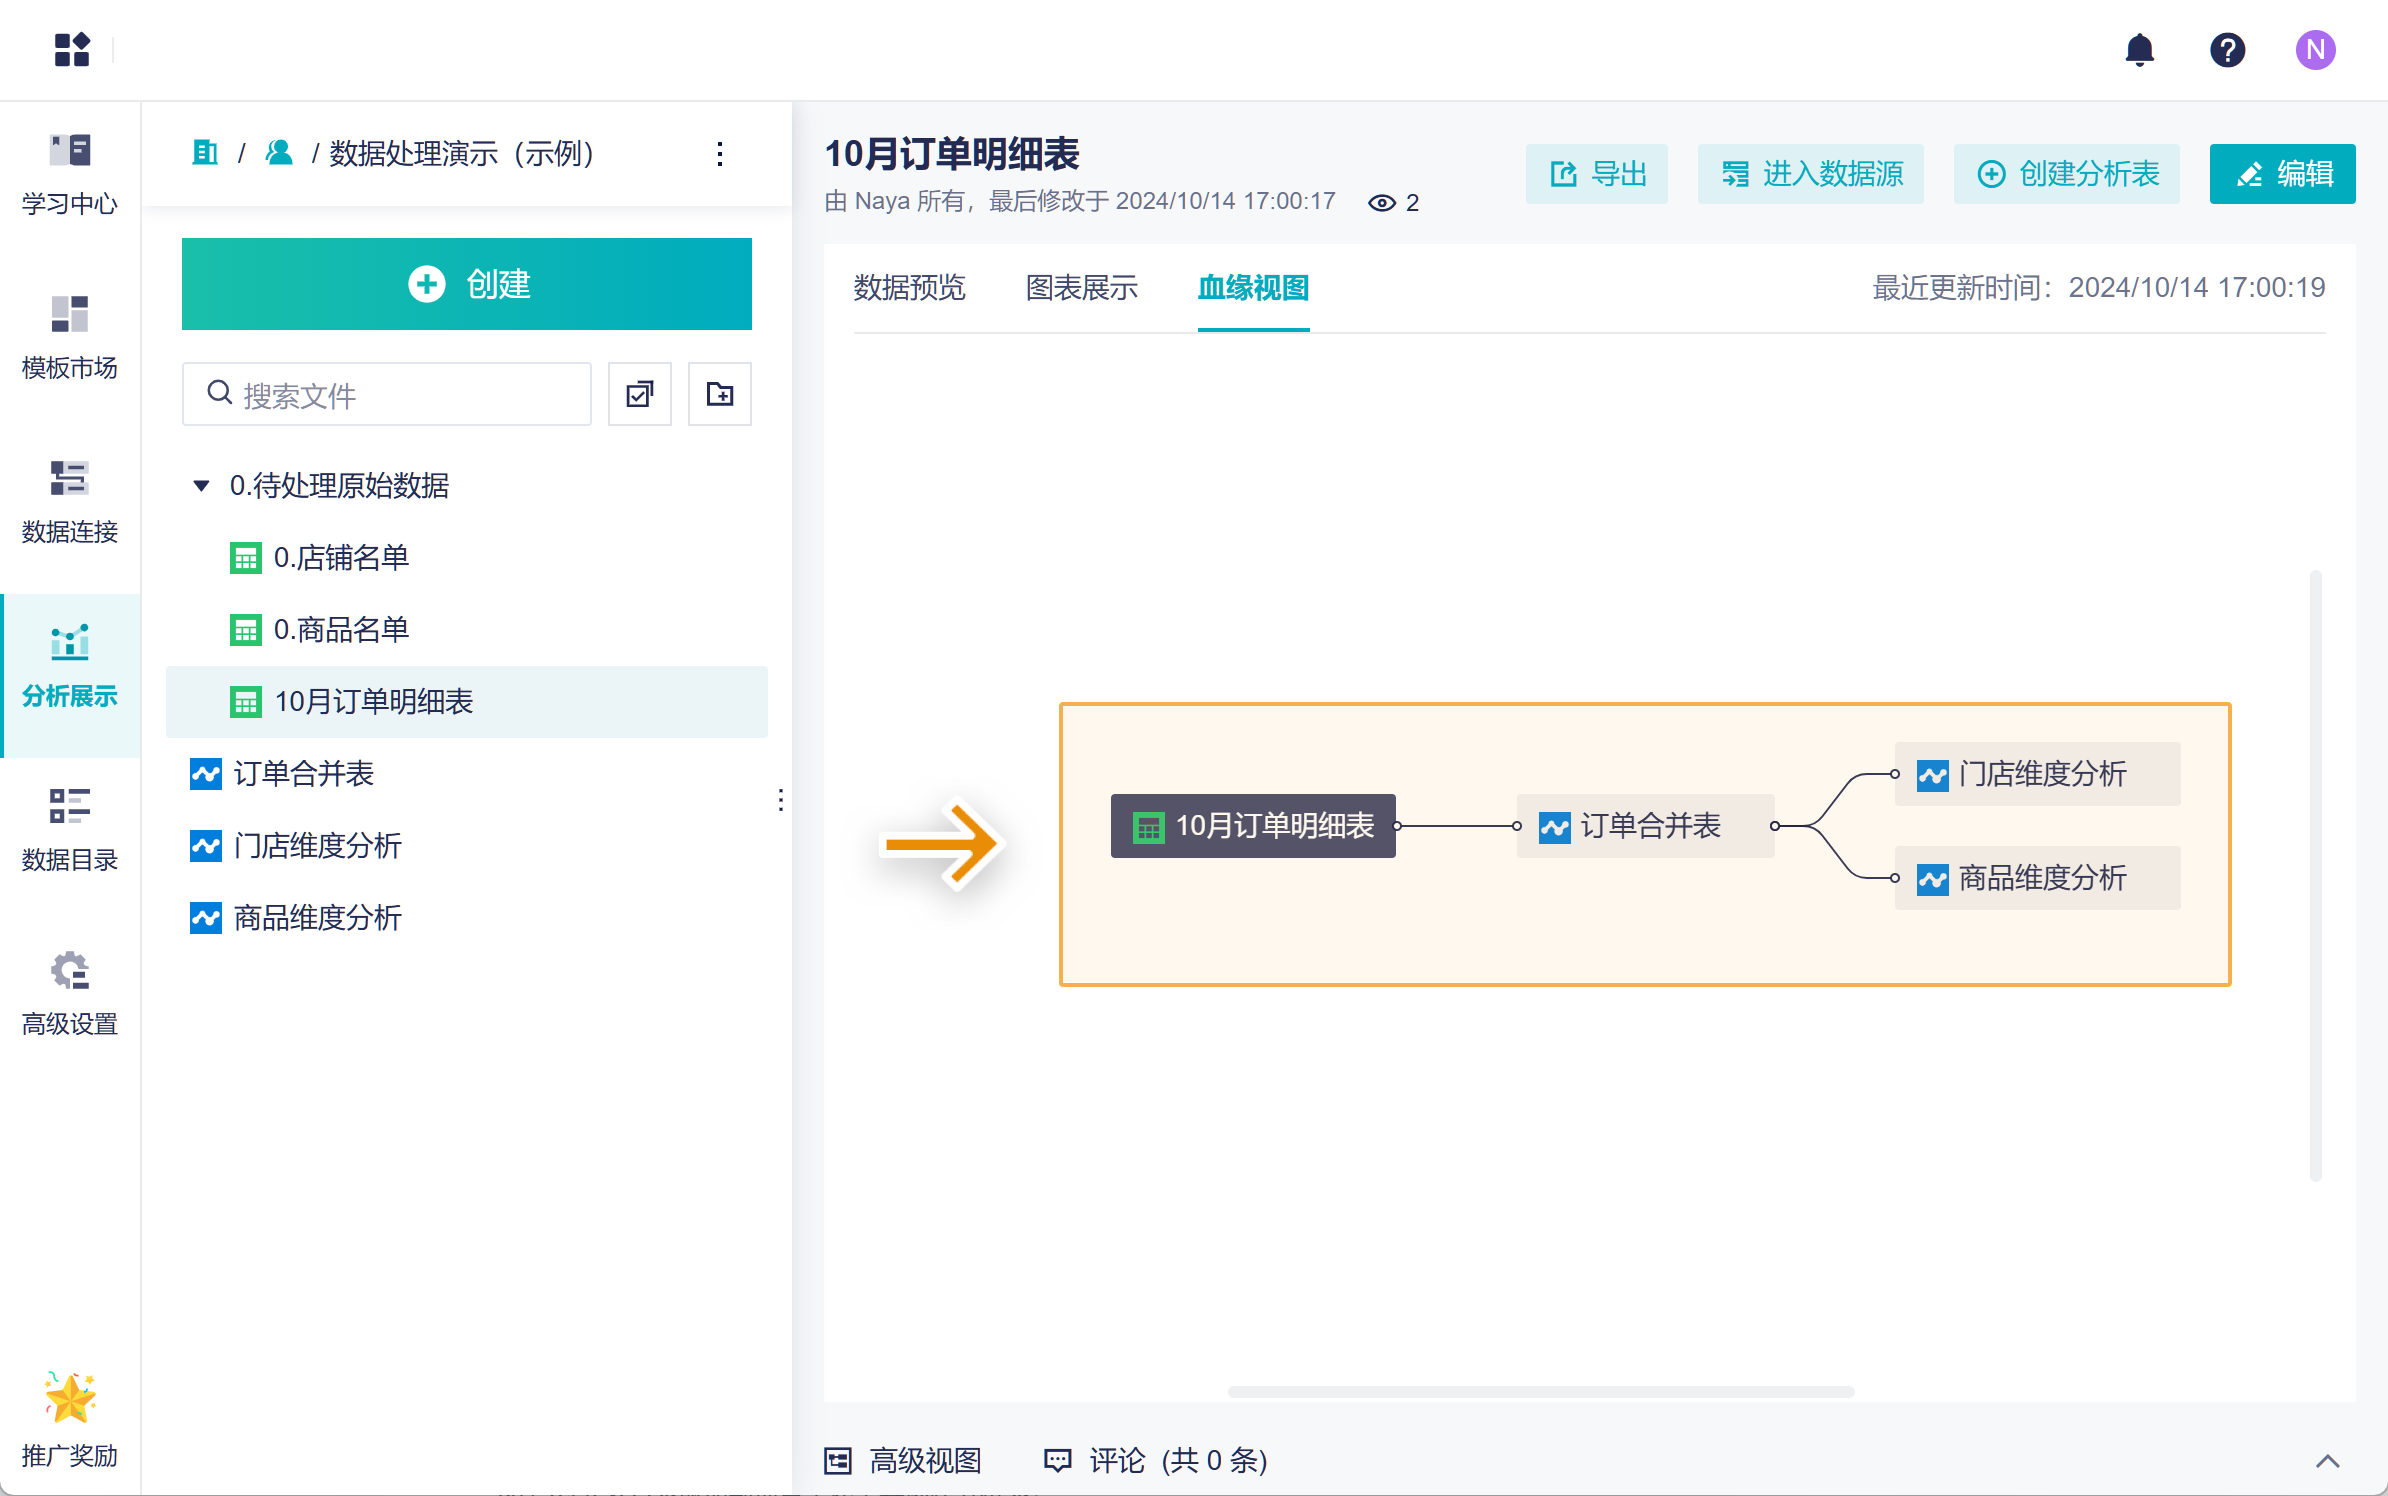Click the 创建 button
The image size is (2388, 1496).
466,284
